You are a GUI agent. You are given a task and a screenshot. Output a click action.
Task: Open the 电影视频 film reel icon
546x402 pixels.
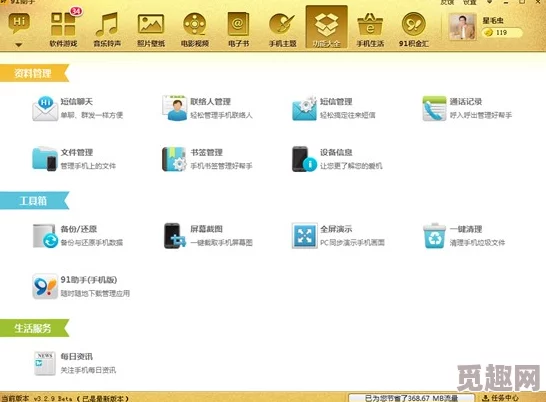point(195,24)
